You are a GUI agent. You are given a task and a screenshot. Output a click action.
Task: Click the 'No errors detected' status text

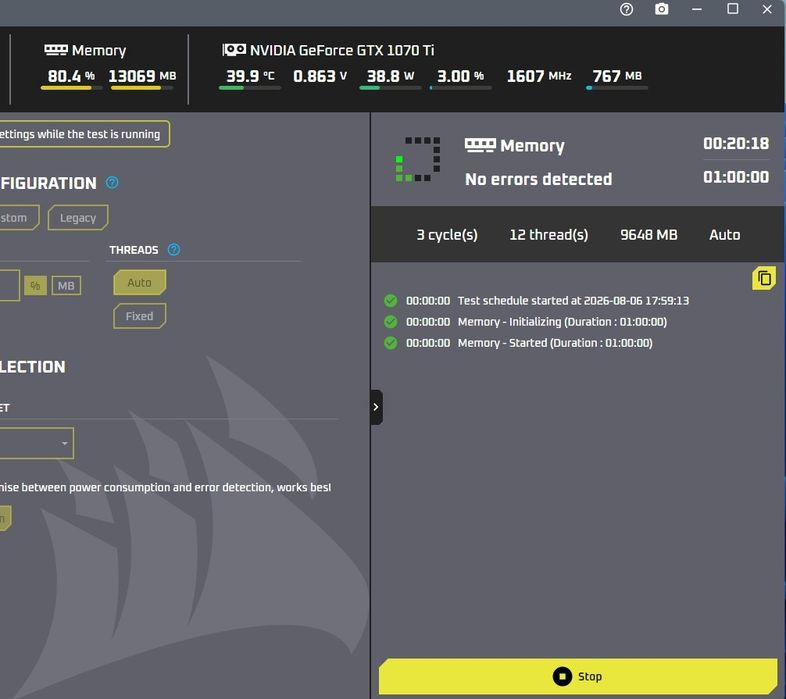point(538,179)
